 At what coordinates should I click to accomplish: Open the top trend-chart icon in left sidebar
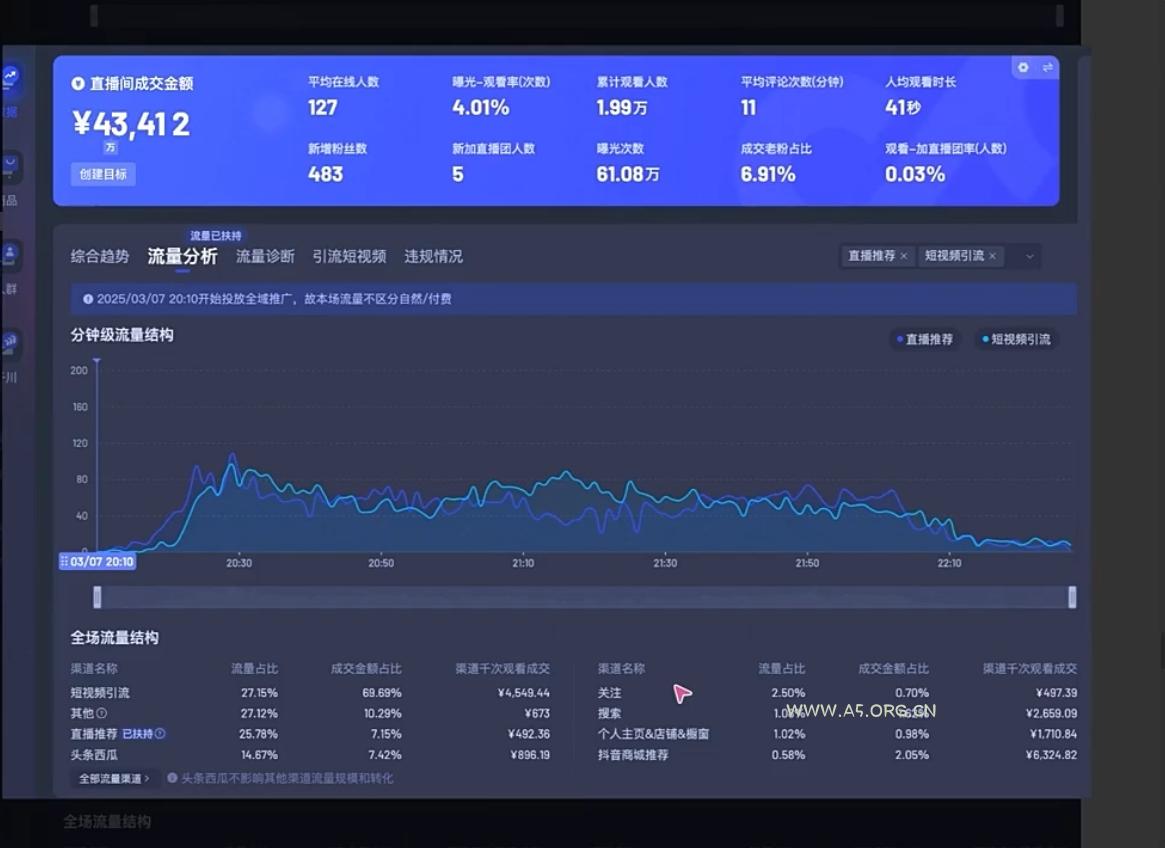point(10,77)
